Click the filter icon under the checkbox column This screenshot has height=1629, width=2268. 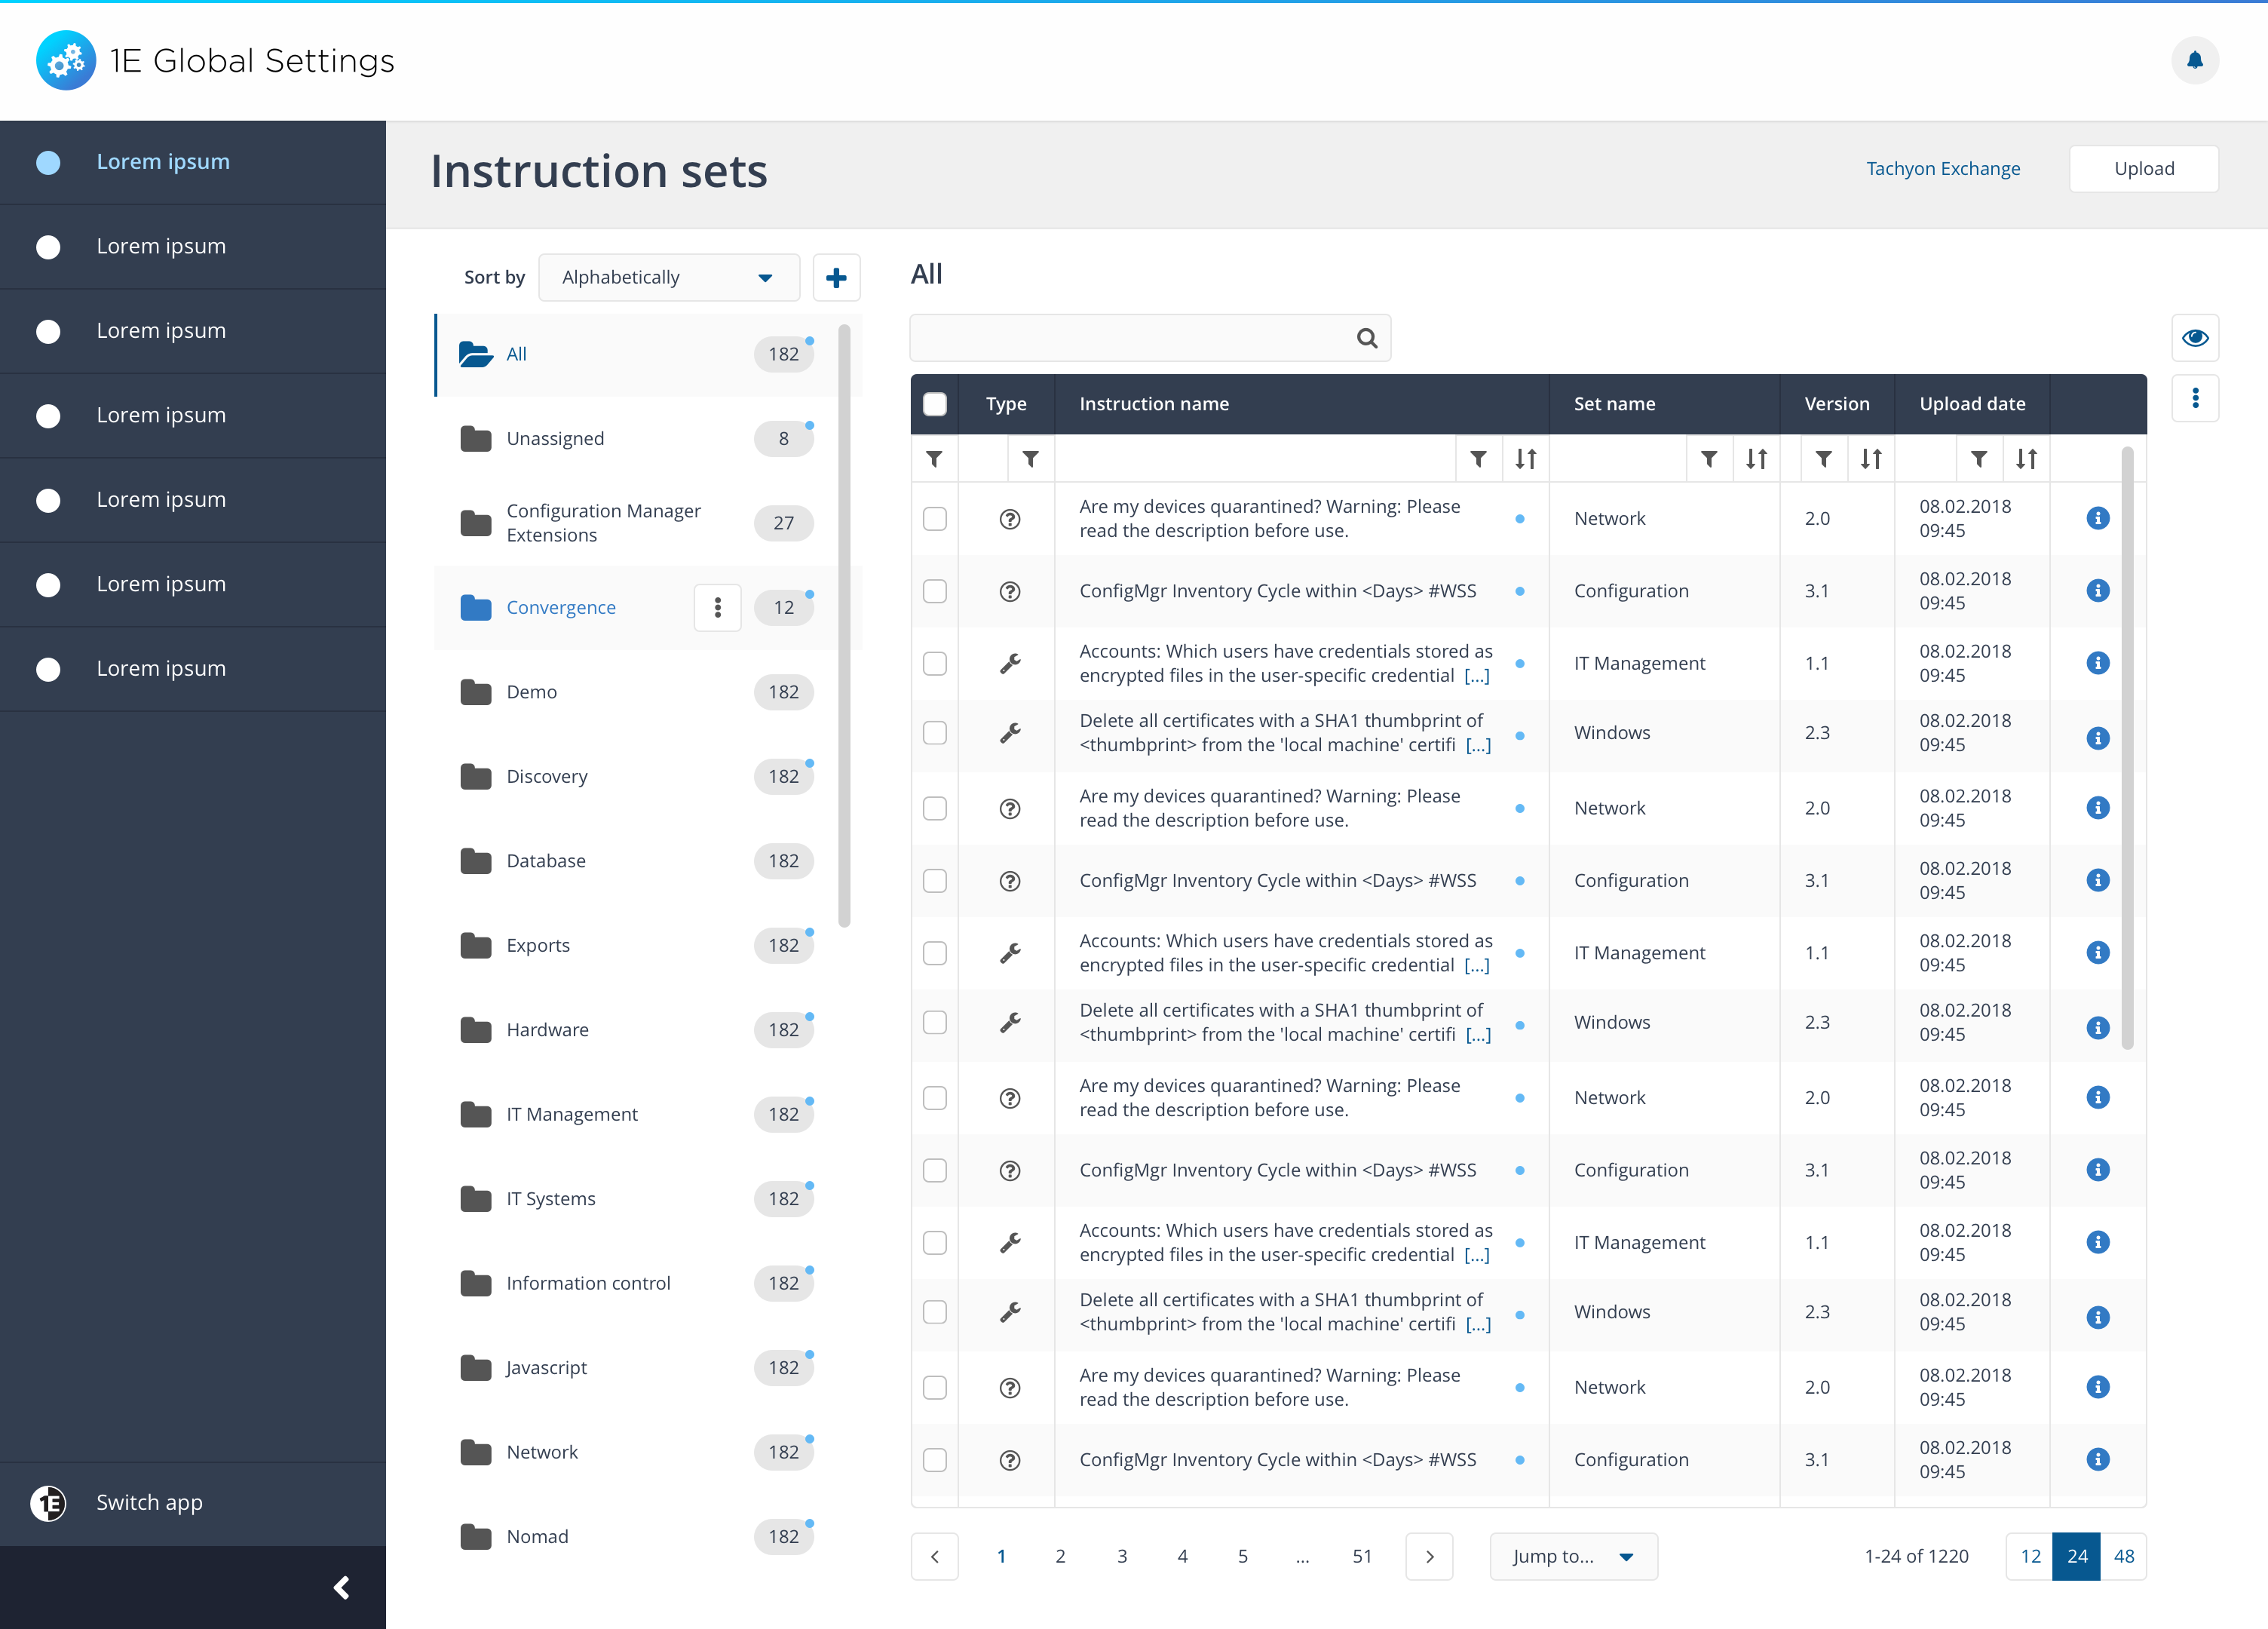click(x=934, y=459)
